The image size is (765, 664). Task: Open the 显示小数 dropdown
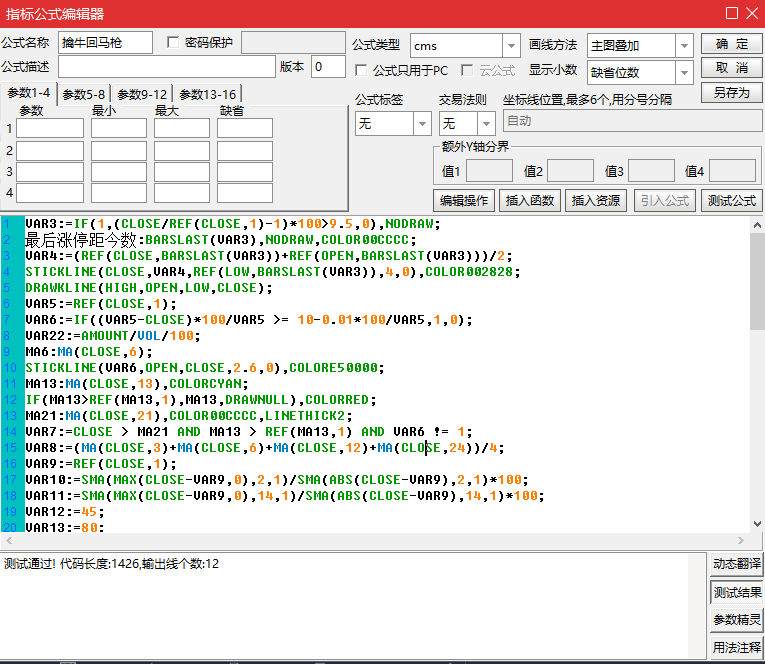tap(684, 72)
